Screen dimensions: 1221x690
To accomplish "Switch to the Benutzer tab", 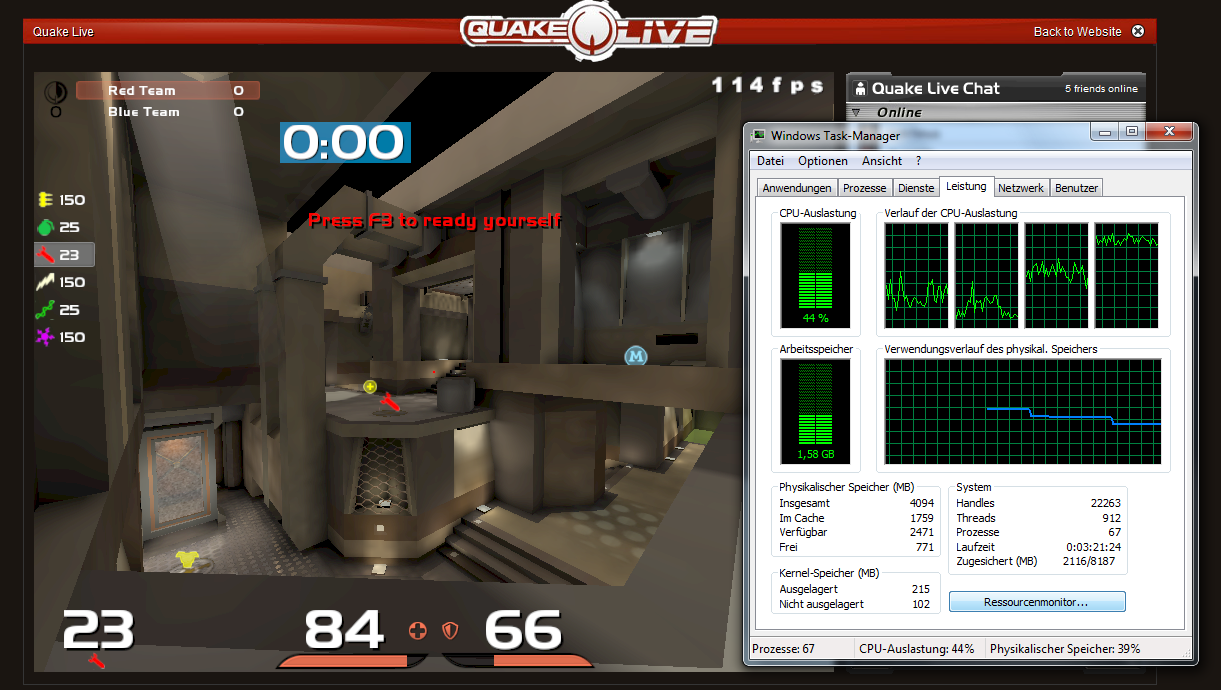I will click(x=1076, y=188).
